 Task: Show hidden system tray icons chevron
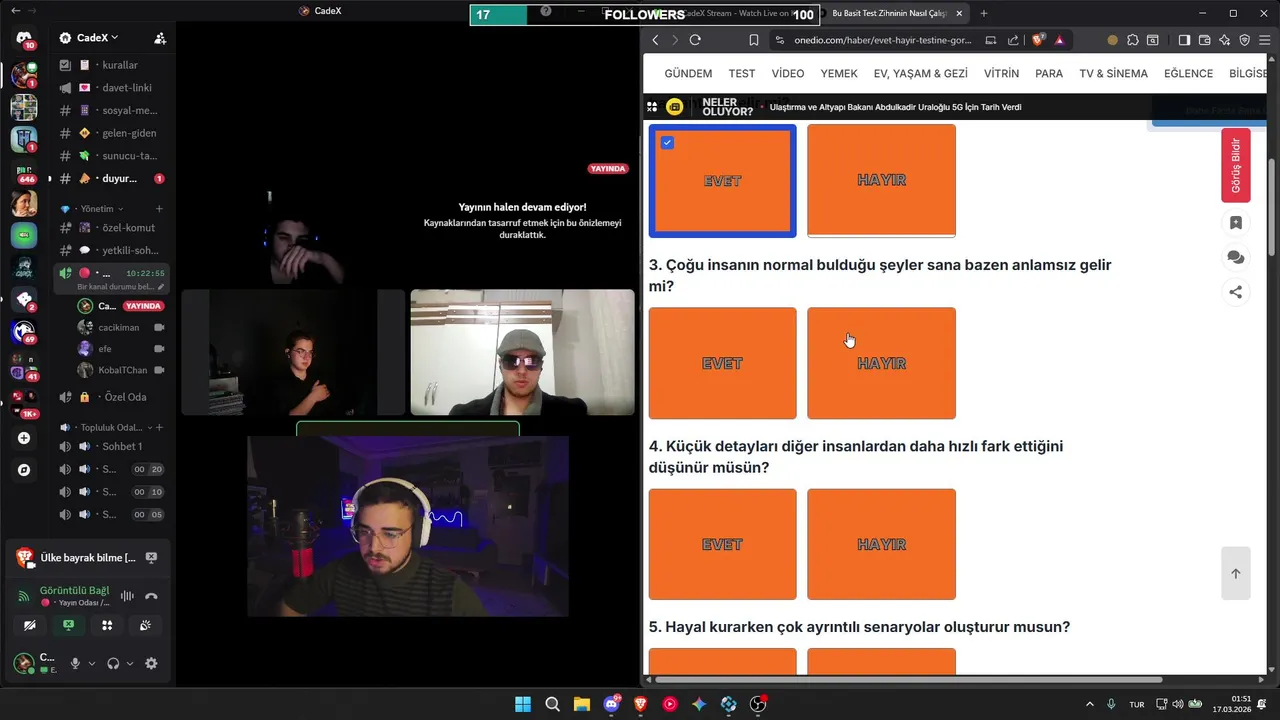point(1090,704)
